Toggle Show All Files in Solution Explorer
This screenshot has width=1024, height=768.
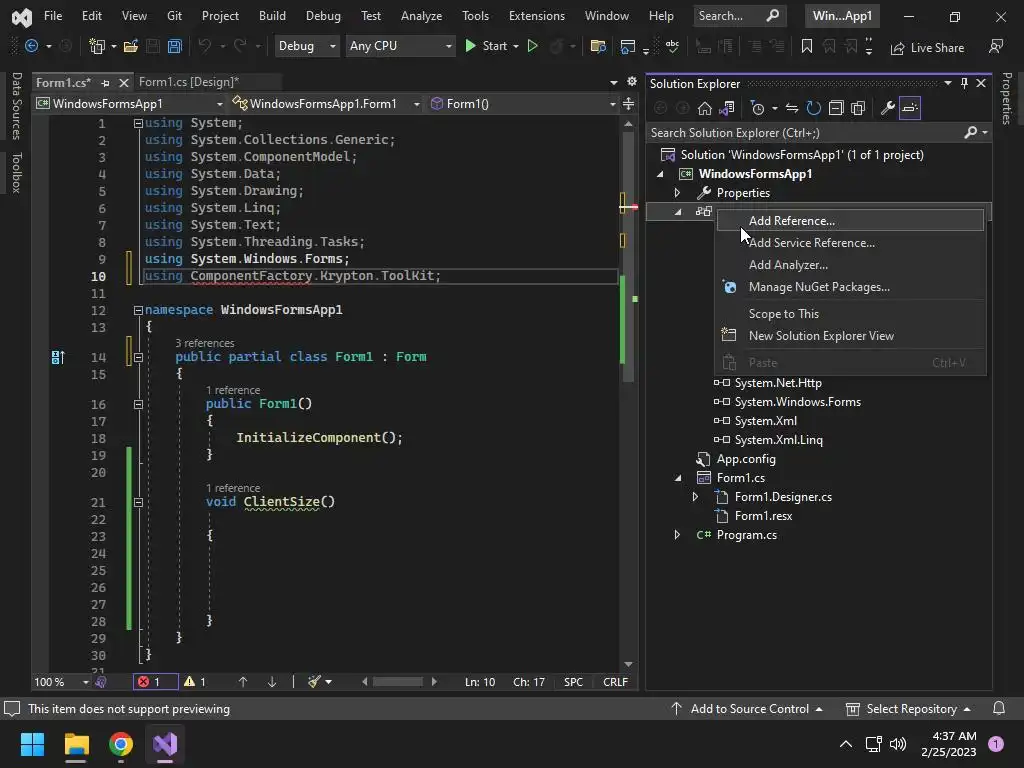(858, 108)
